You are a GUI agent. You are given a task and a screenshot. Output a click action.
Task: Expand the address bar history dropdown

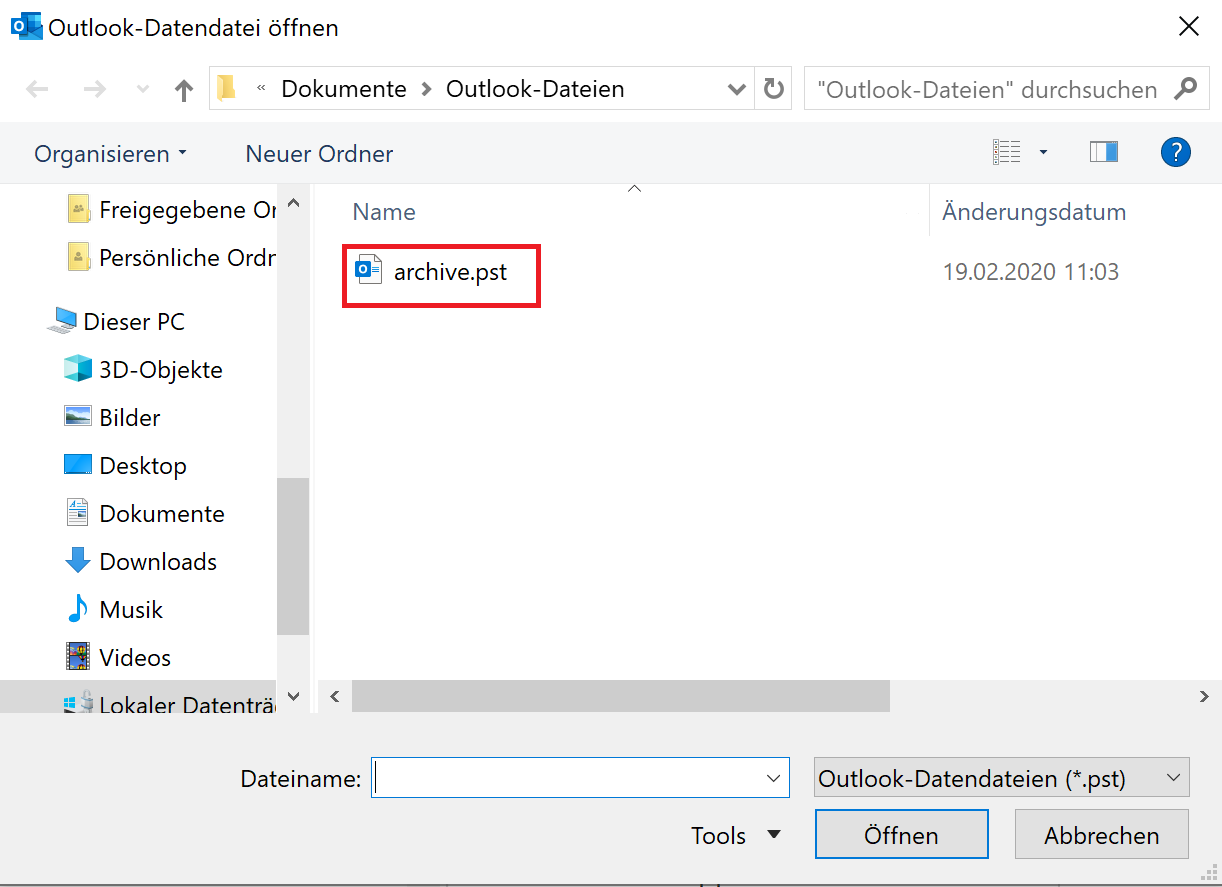click(737, 89)
